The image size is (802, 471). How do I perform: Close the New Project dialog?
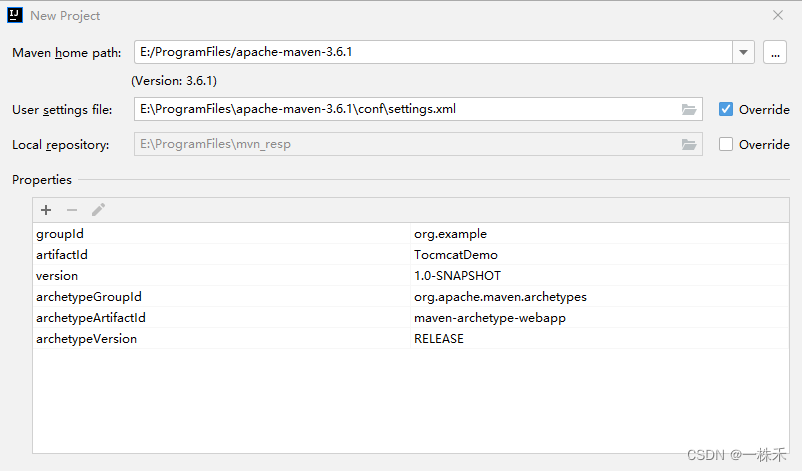pos(778,15)
